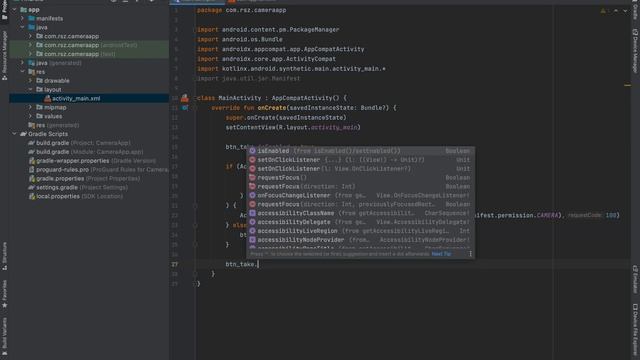Expand the values folder
640x360 pixels.
click(31, 116)
